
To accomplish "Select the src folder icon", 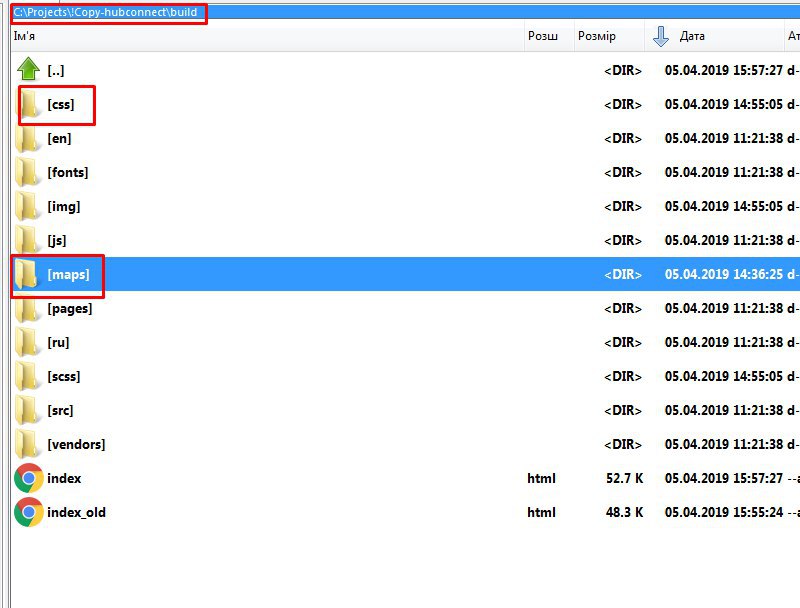I will (x=27, y=411).
